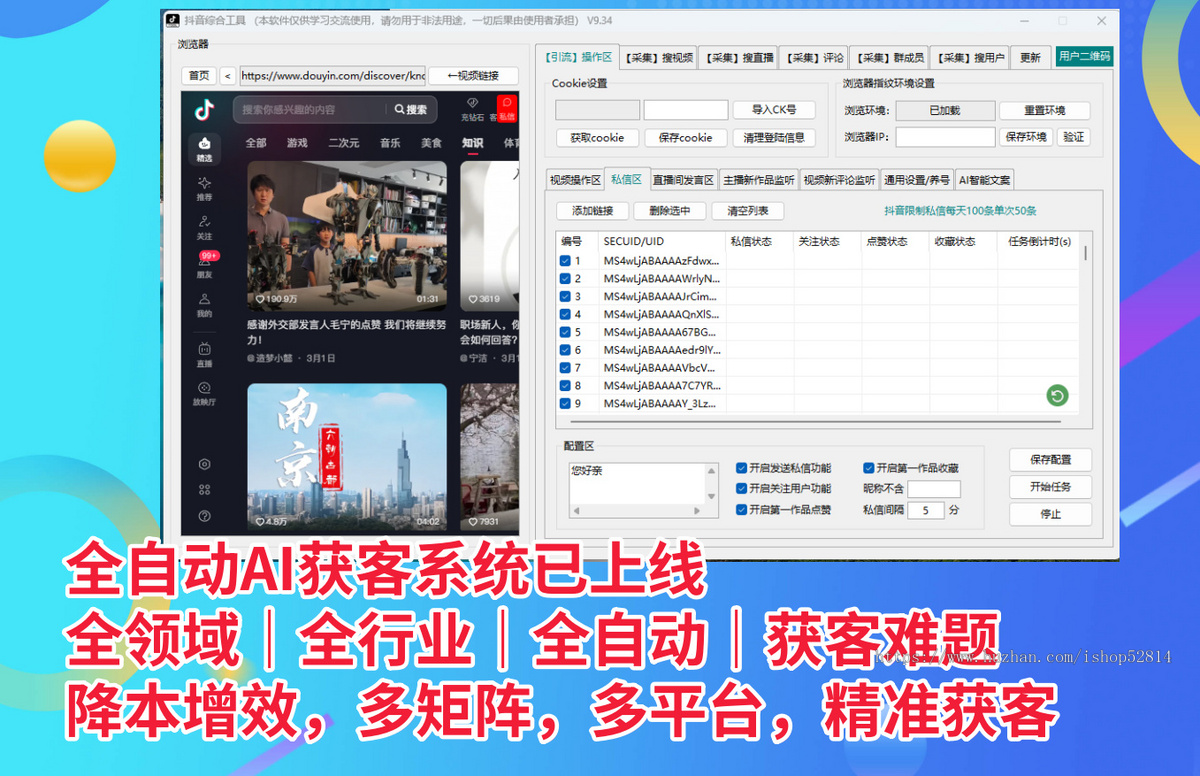Switch to 【采集】搜用户 tab
The height and width of the screenshot is (776, 1200).
pos(969,58)
